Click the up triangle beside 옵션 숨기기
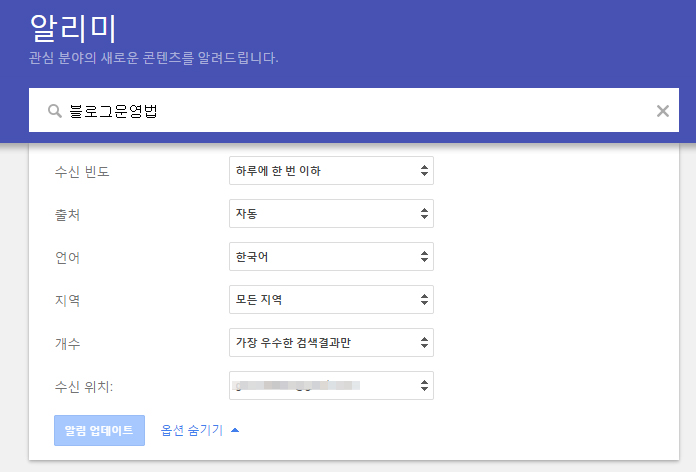This screenshot has width=696, height=472. click(235, 430)
